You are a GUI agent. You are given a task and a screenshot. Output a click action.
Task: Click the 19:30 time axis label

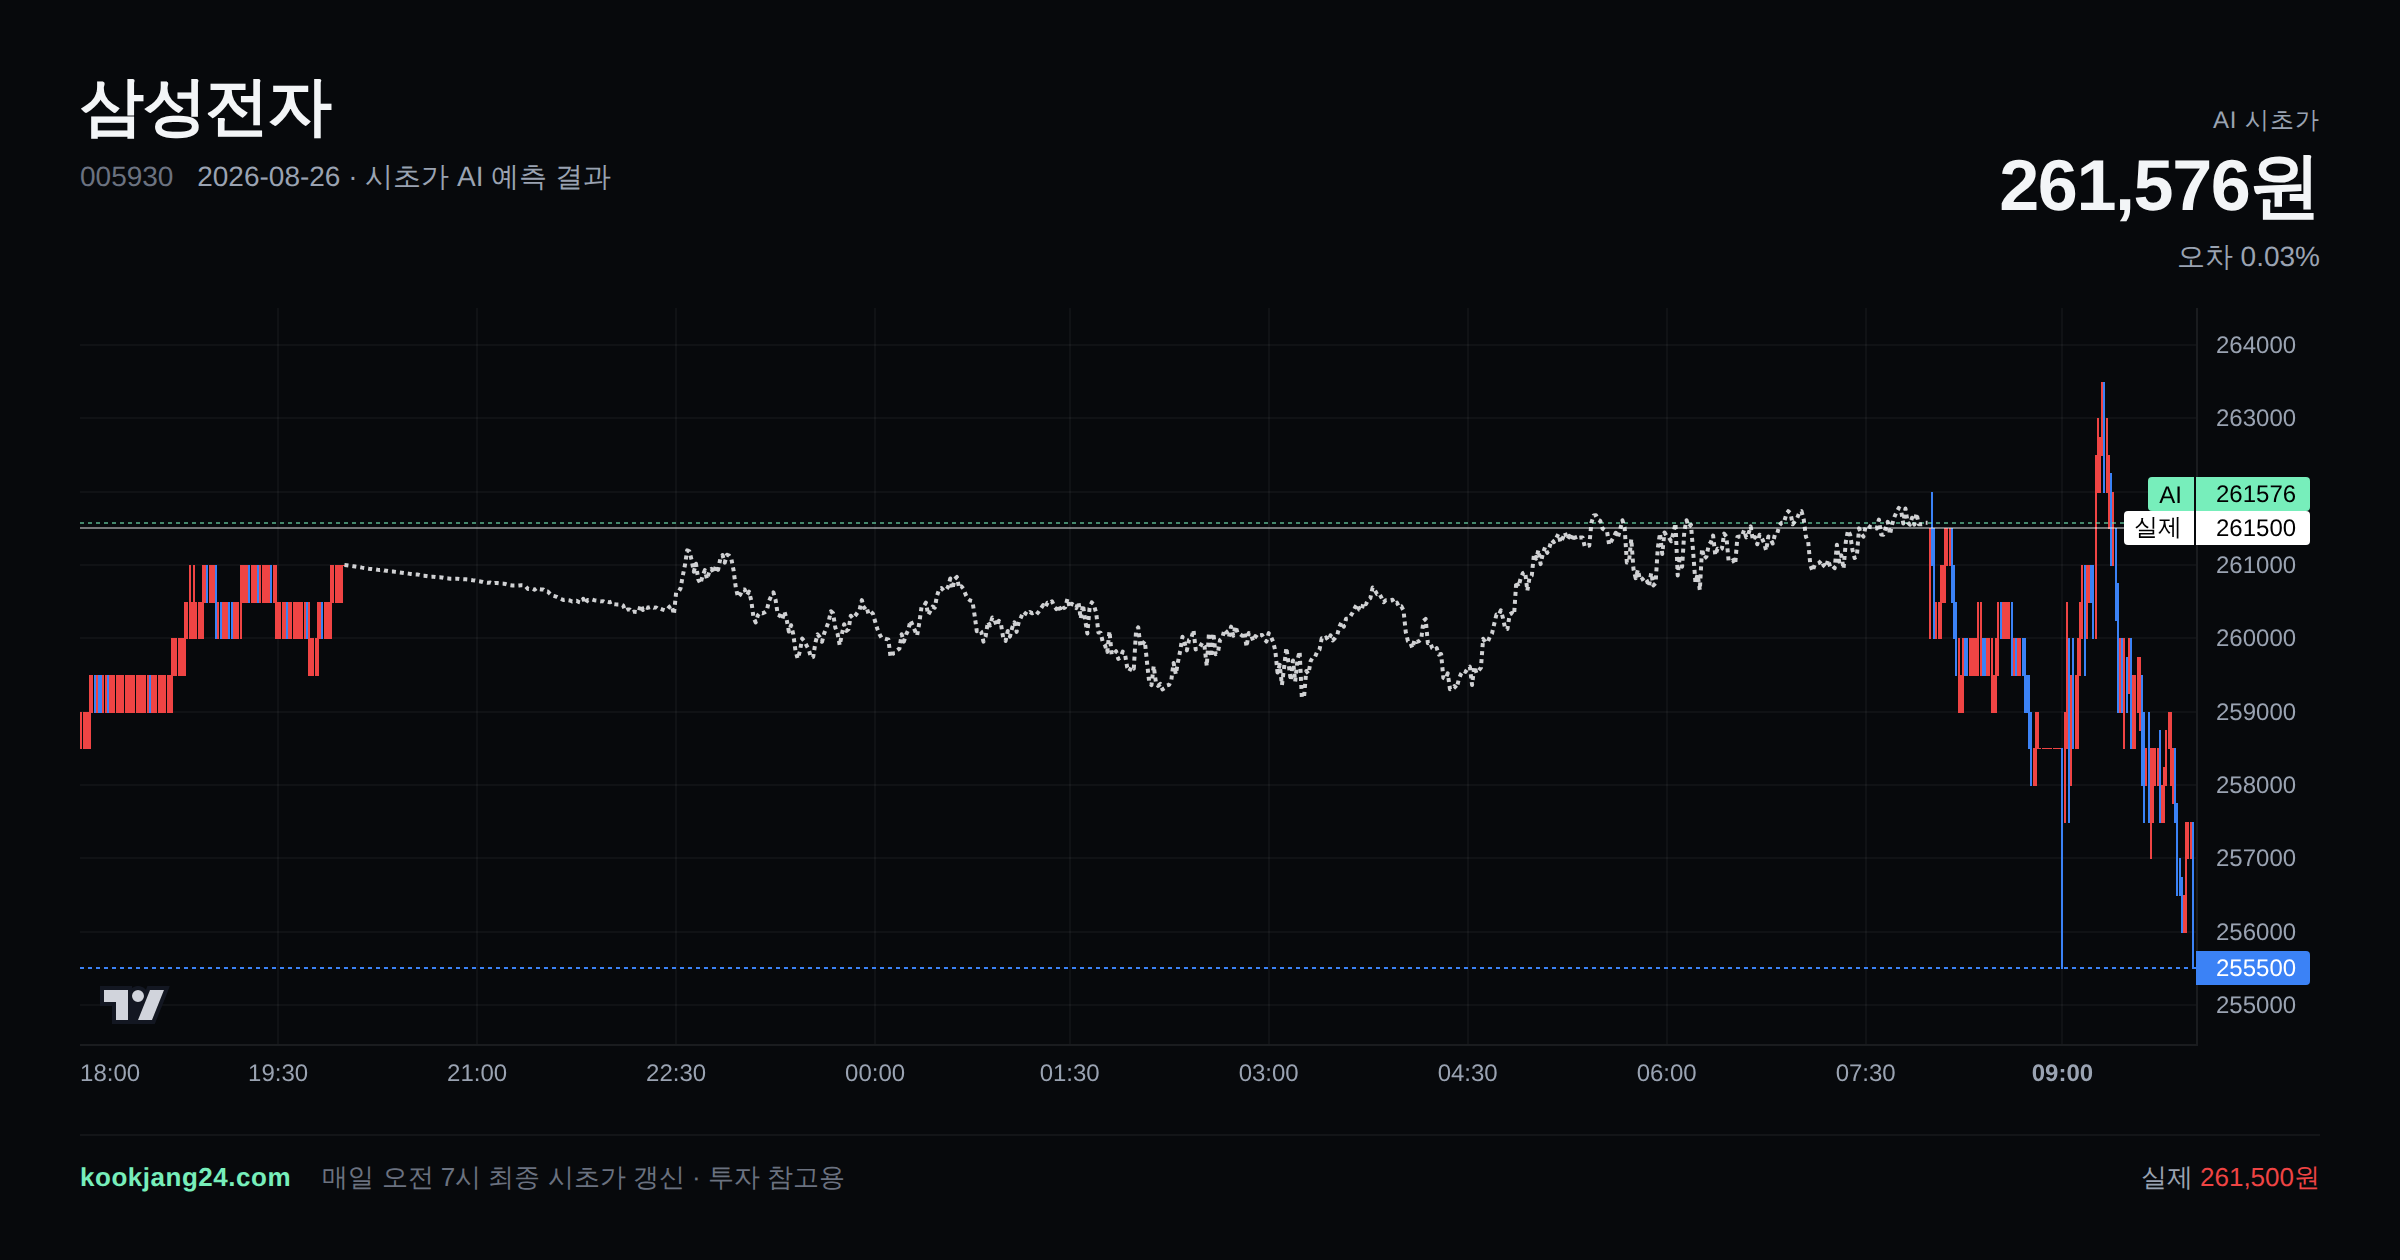[x=278, y=1073]
